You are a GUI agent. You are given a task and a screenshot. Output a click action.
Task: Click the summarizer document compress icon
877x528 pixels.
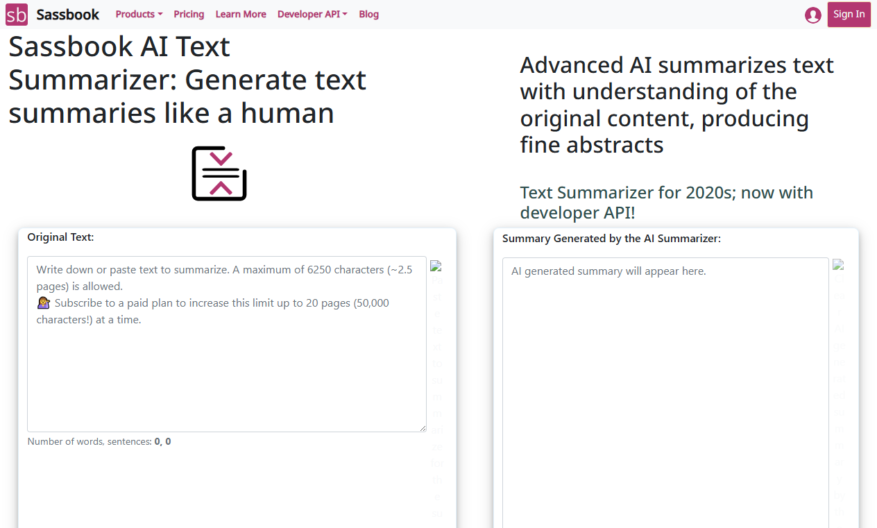[219, 173]
